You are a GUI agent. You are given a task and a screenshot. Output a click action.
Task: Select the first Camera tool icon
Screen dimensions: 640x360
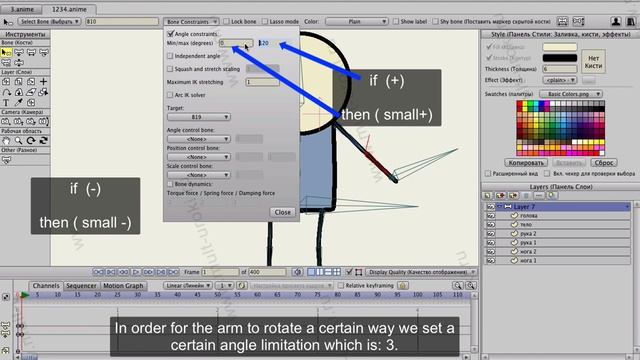(6, 122)
